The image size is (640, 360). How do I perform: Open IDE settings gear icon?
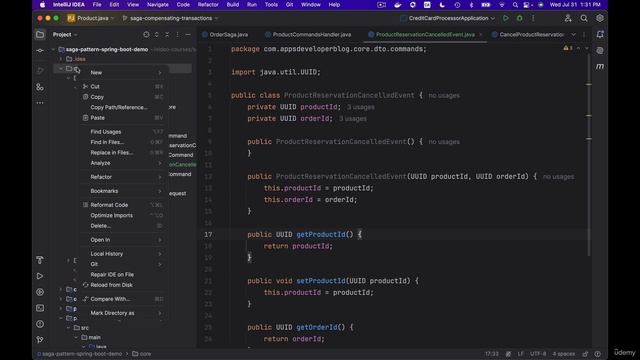pyautogui.click(x=600, y=18)
